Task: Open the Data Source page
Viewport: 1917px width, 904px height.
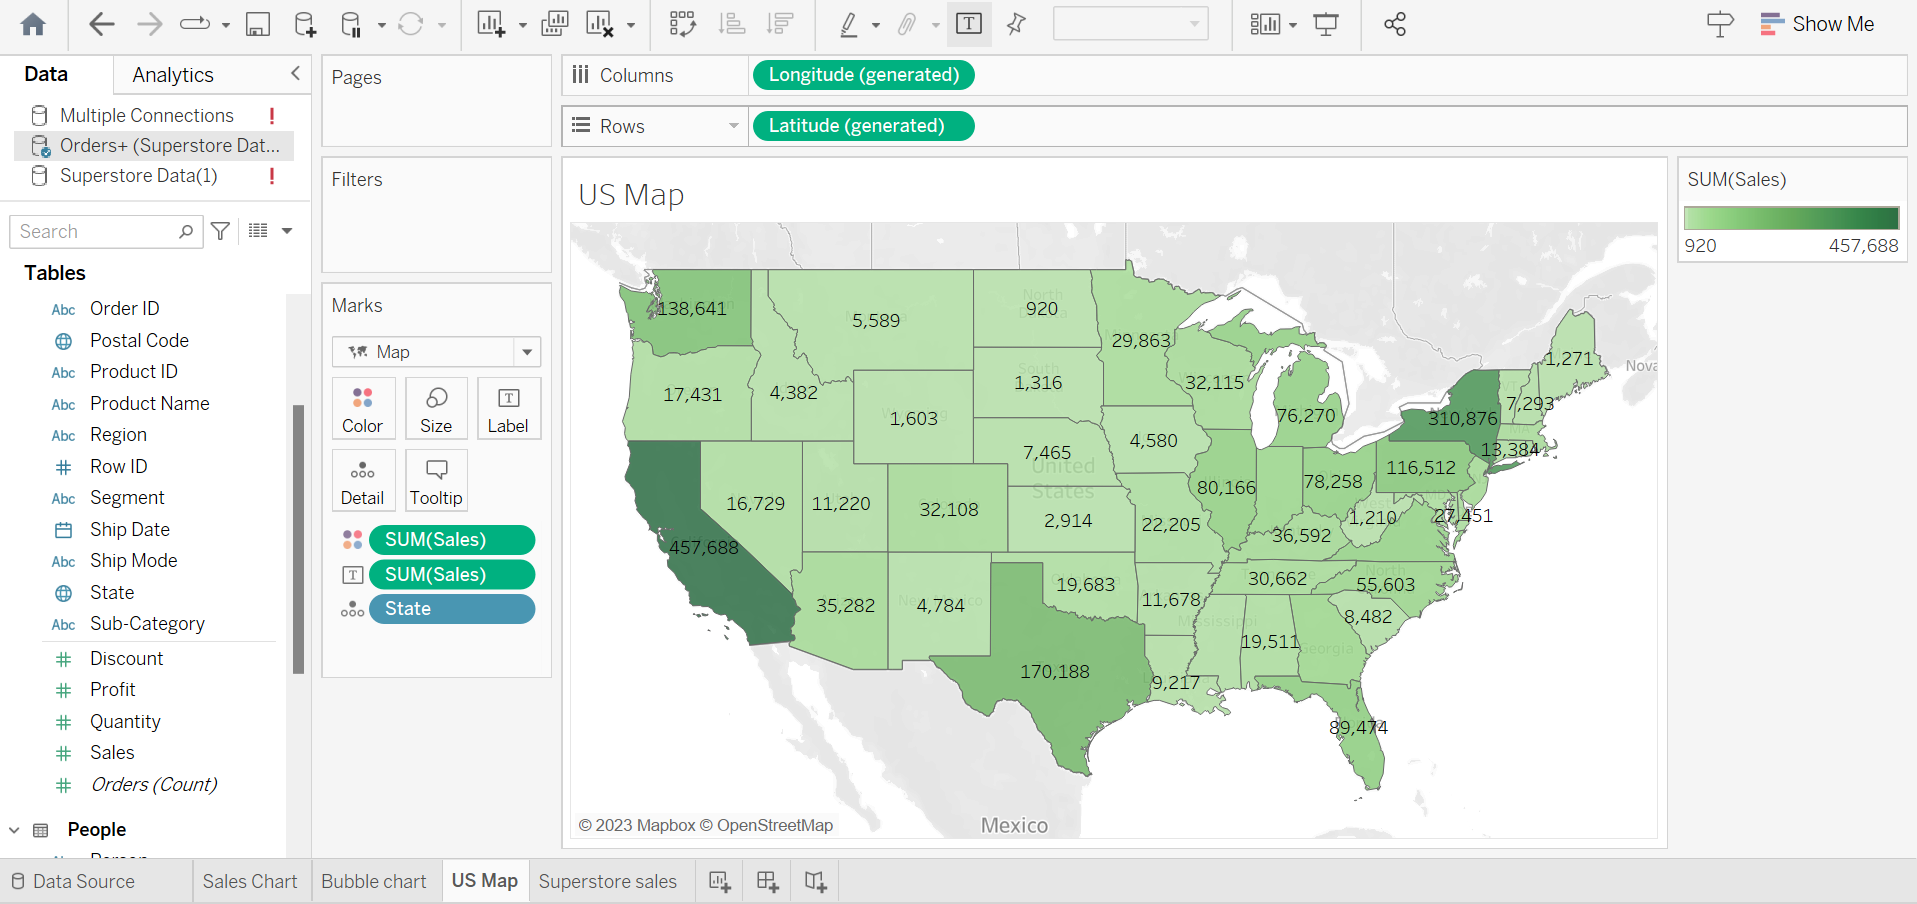Action: [84, 881]
